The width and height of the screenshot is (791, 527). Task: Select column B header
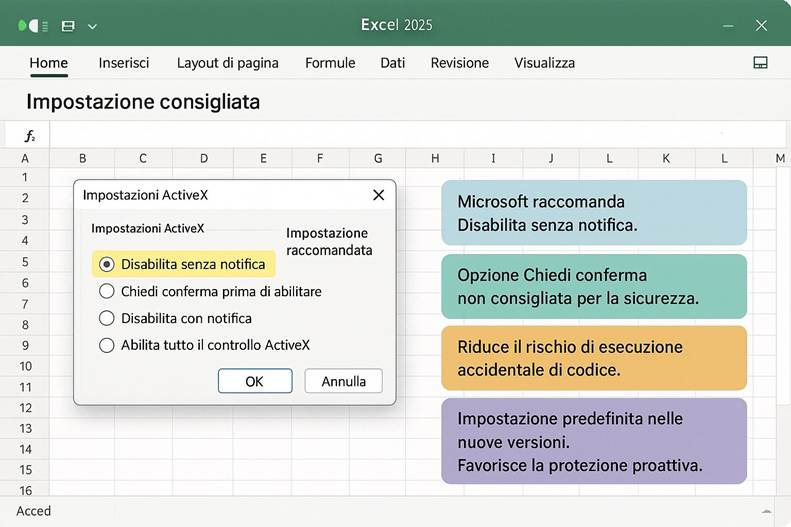point(82,158)
